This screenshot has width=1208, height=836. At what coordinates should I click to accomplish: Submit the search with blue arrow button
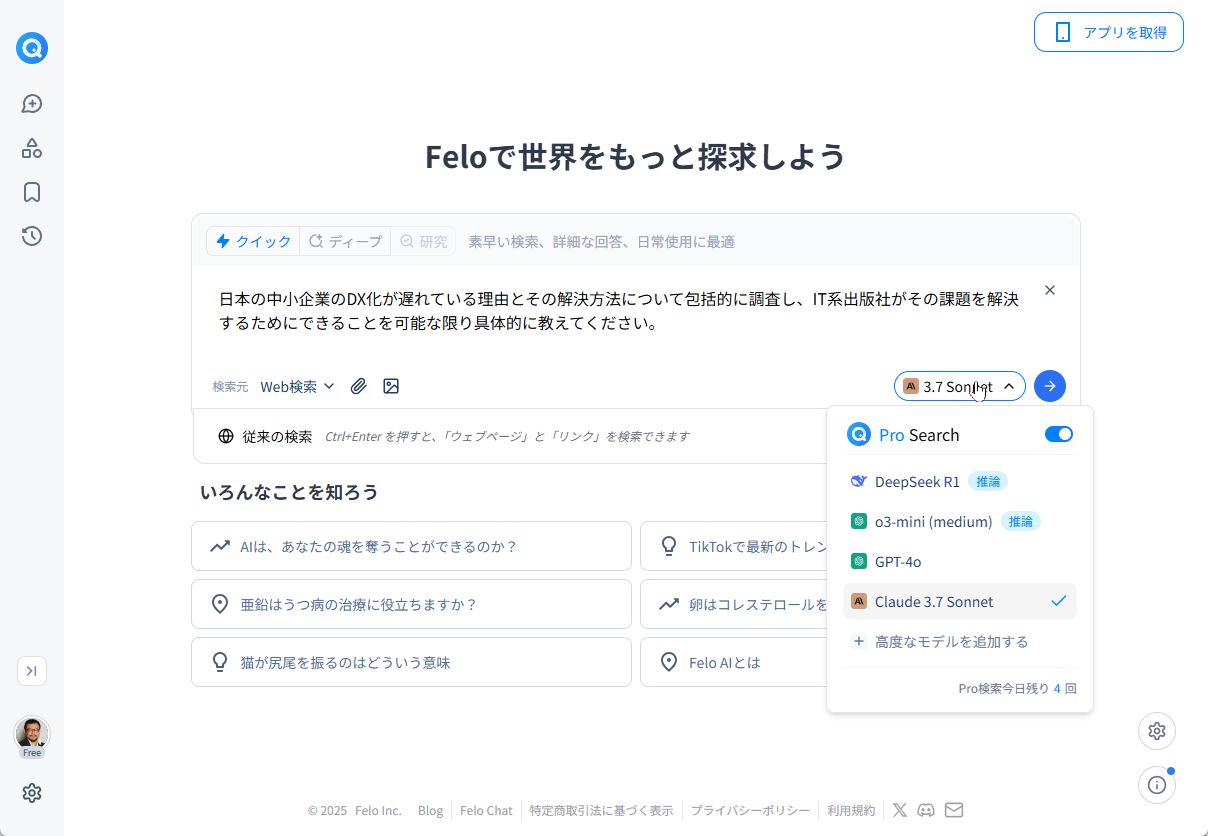pos(1050,386)
